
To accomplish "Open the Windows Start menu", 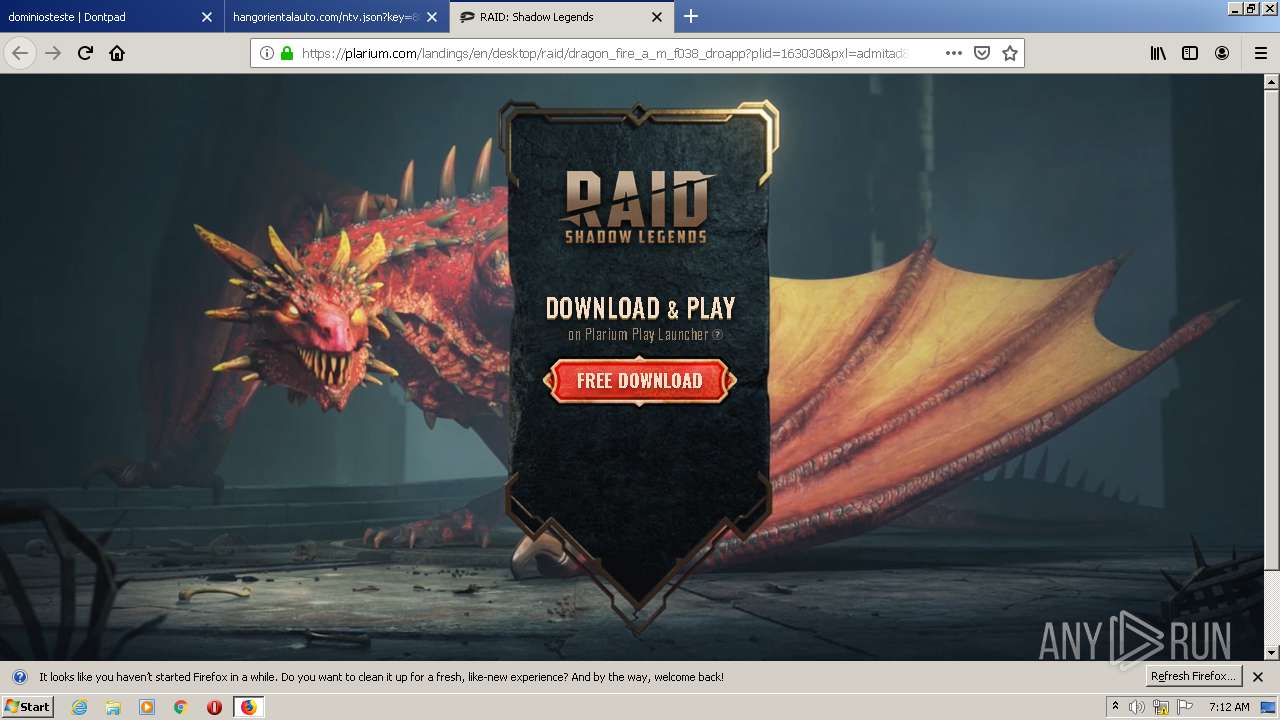I will pos(27,707).
